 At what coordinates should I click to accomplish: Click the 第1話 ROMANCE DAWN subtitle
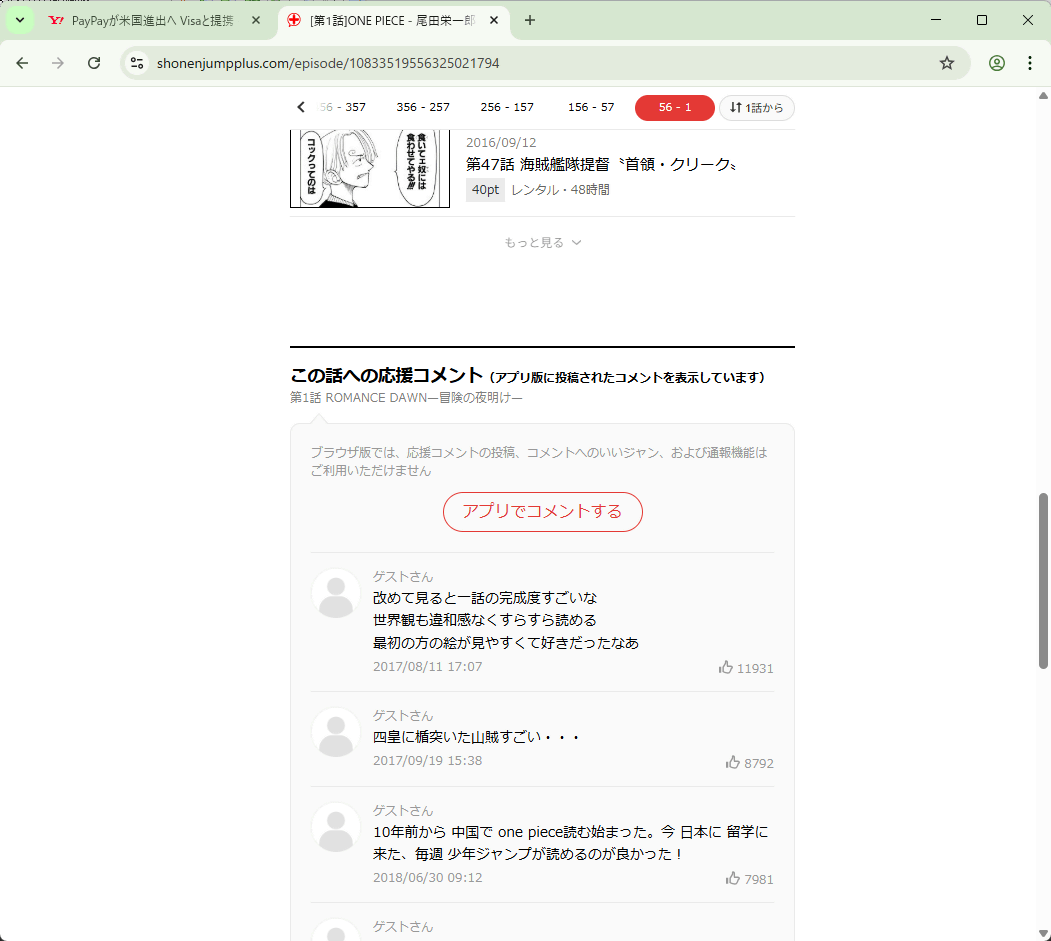coord(406,398)
